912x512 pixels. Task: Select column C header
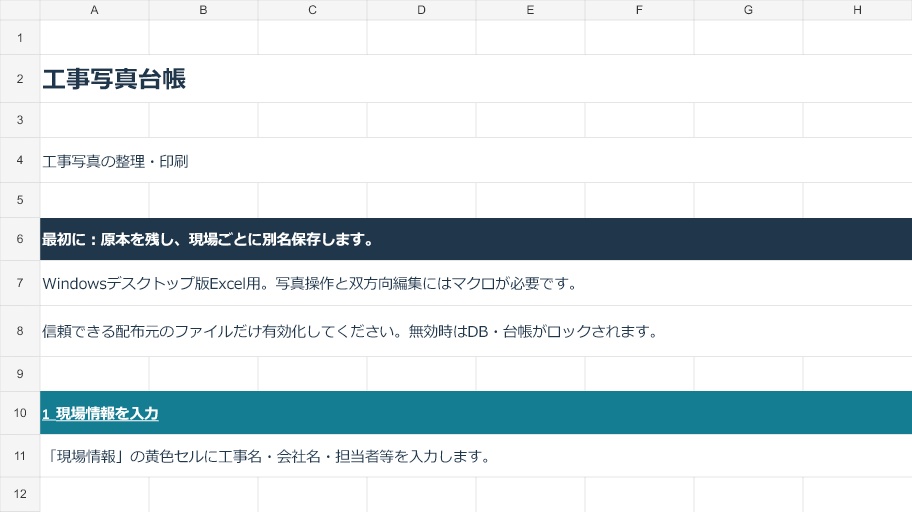(312, 10)
